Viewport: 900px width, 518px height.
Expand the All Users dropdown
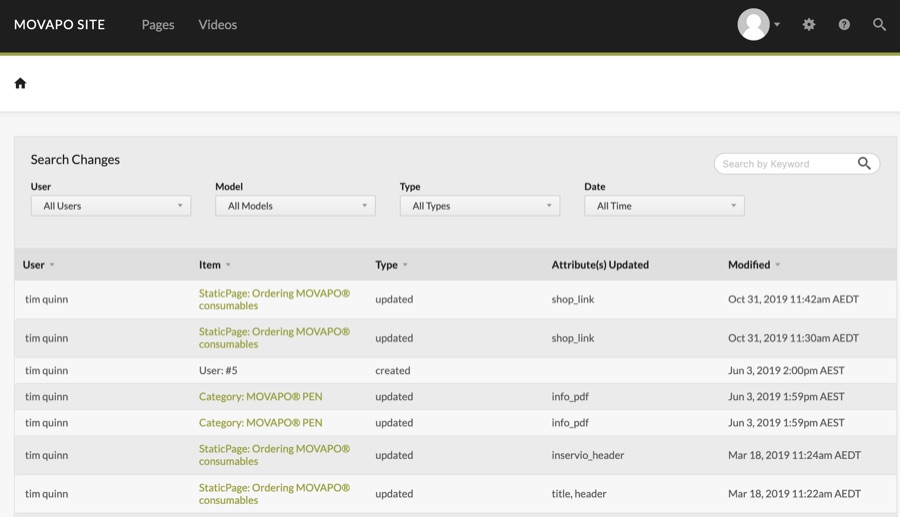coord(110,206)
